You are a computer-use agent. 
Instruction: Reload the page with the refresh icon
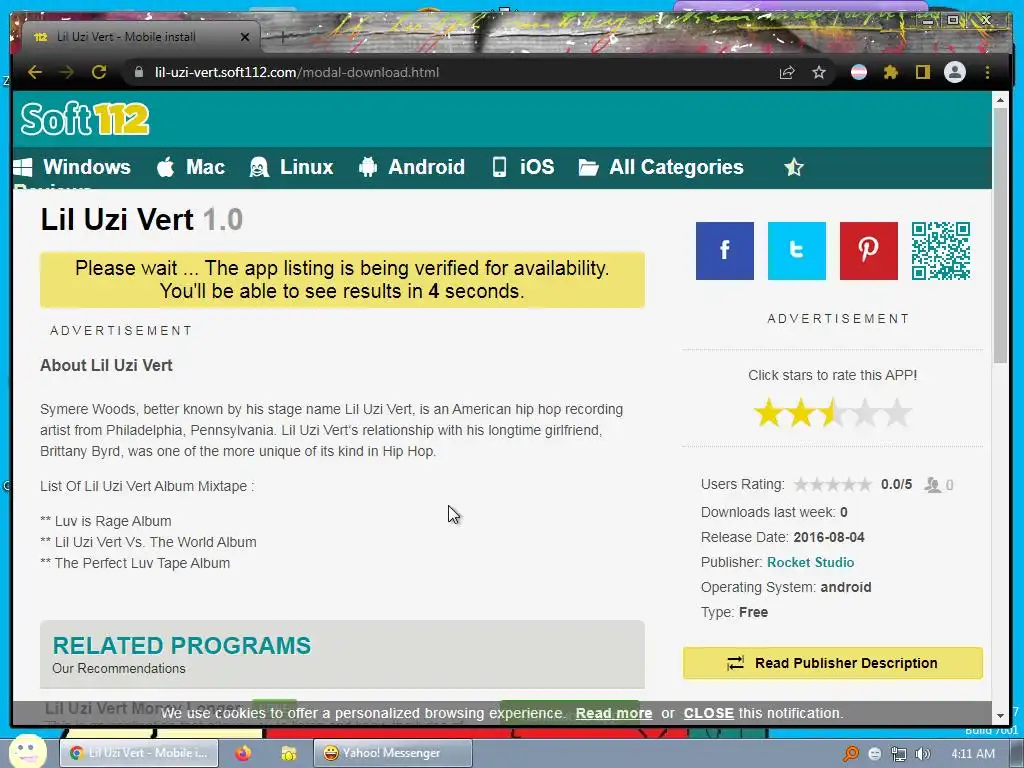click(x=99, y=72)
